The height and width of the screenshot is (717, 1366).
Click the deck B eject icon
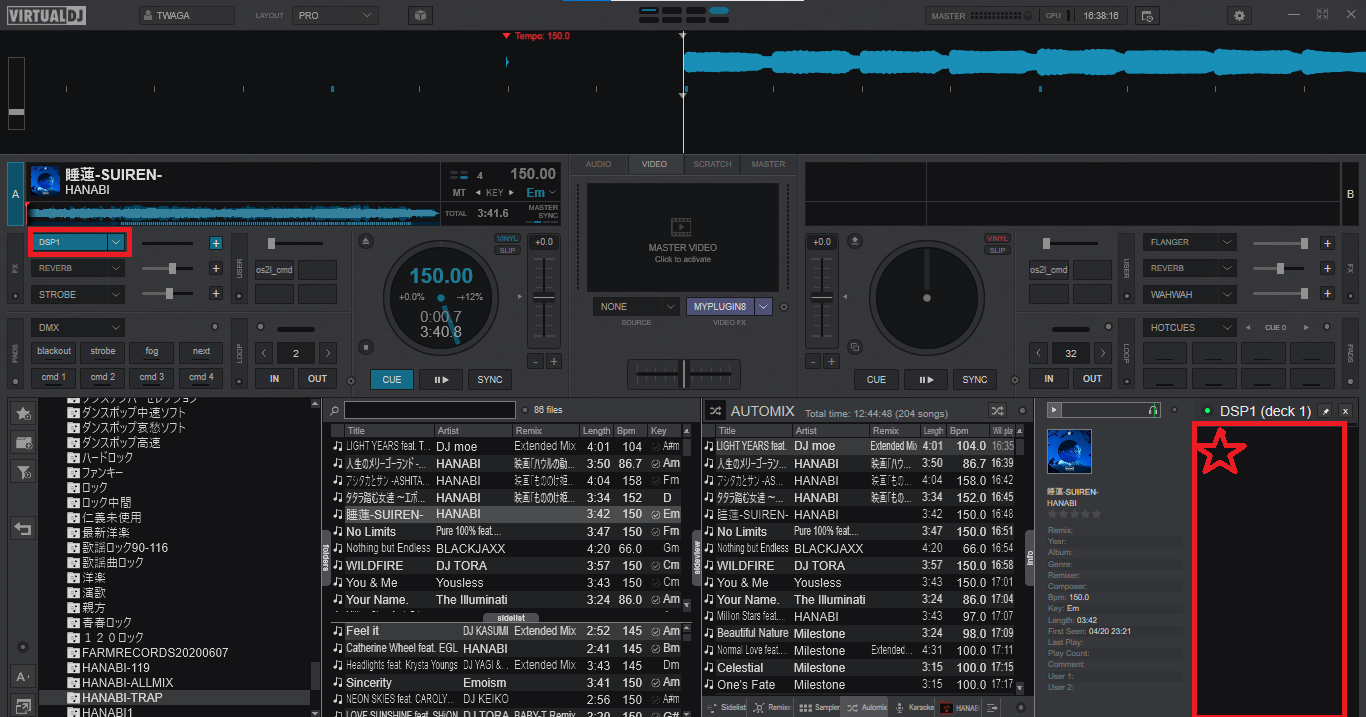pyautogui.click(x=856, y=241)
